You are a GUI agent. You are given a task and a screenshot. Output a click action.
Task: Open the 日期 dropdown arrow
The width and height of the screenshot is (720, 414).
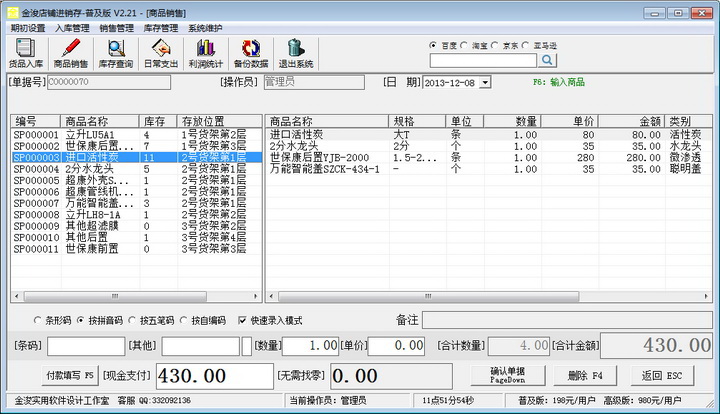tap(485, 83)
